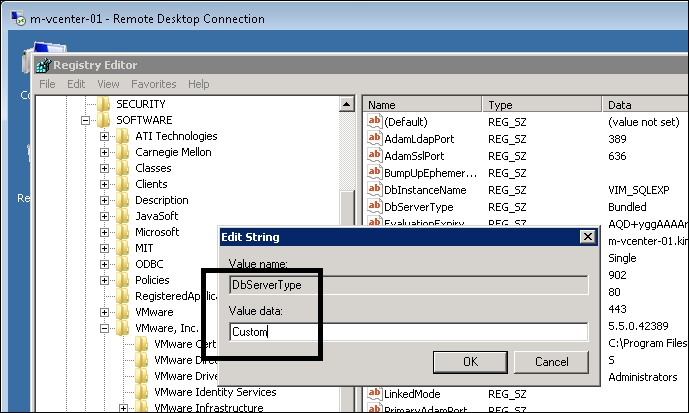Click the DbInstanceName string value icon
689x413 pixels.
(374, 189)
